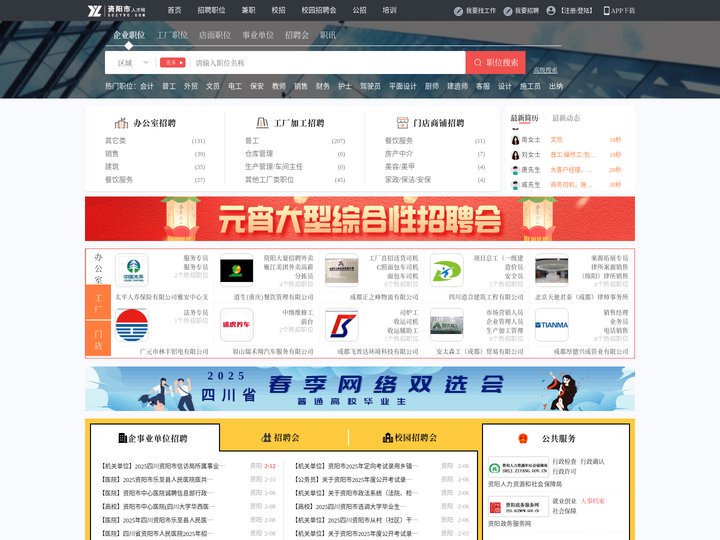Select the orange 门店 side tab
Viewport: 720px width, 540px height.
98,339
